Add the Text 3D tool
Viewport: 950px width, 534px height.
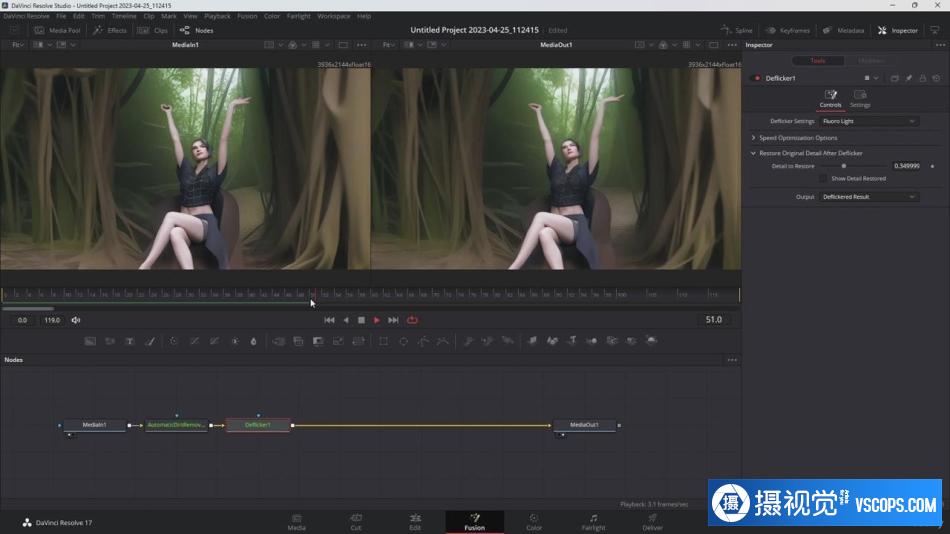[x=572, y=341]
